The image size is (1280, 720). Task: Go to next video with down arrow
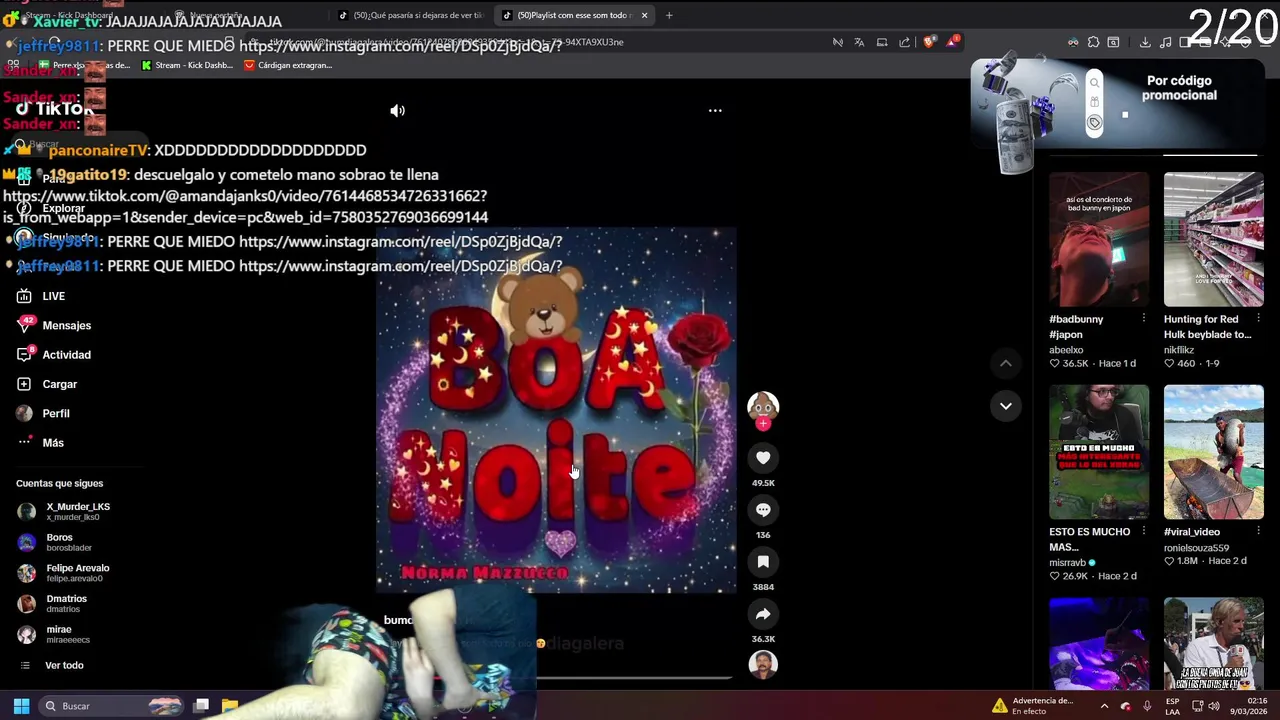(x=1005, y=406)
